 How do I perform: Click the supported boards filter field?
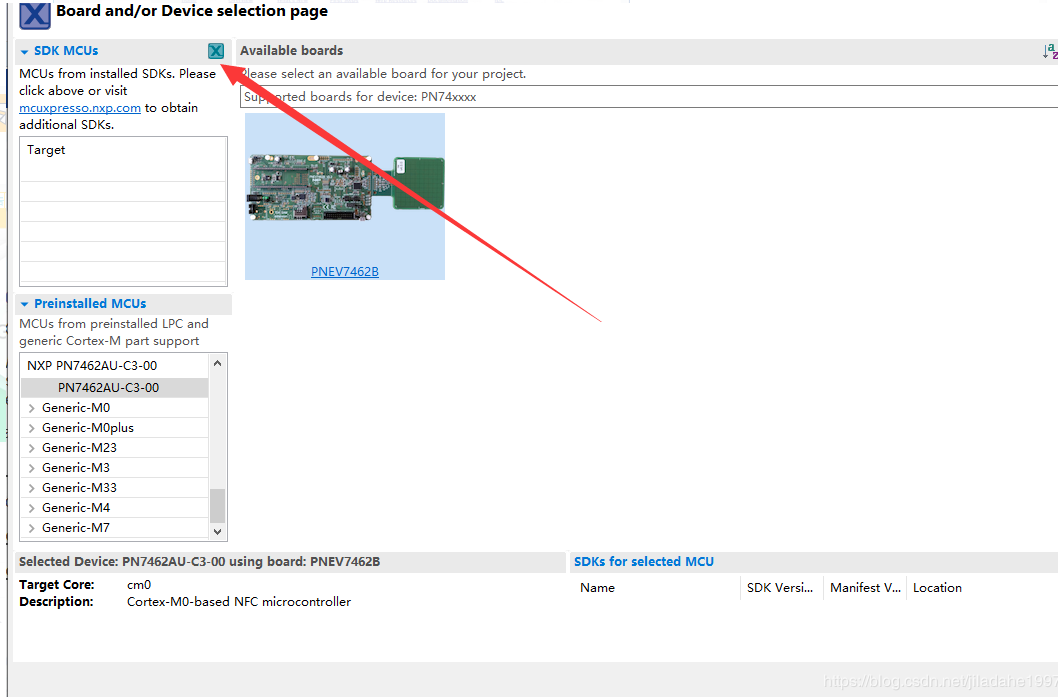point(648,96)
